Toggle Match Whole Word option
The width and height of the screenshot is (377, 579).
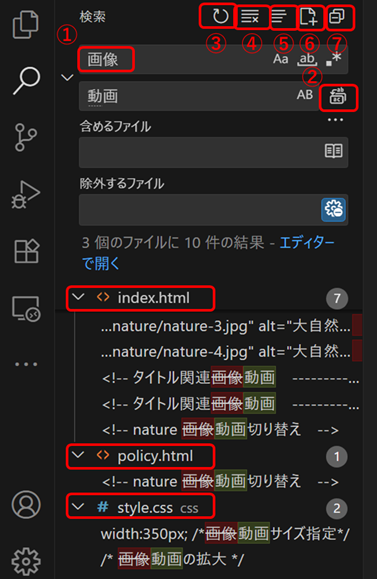(x=307, y=59)
